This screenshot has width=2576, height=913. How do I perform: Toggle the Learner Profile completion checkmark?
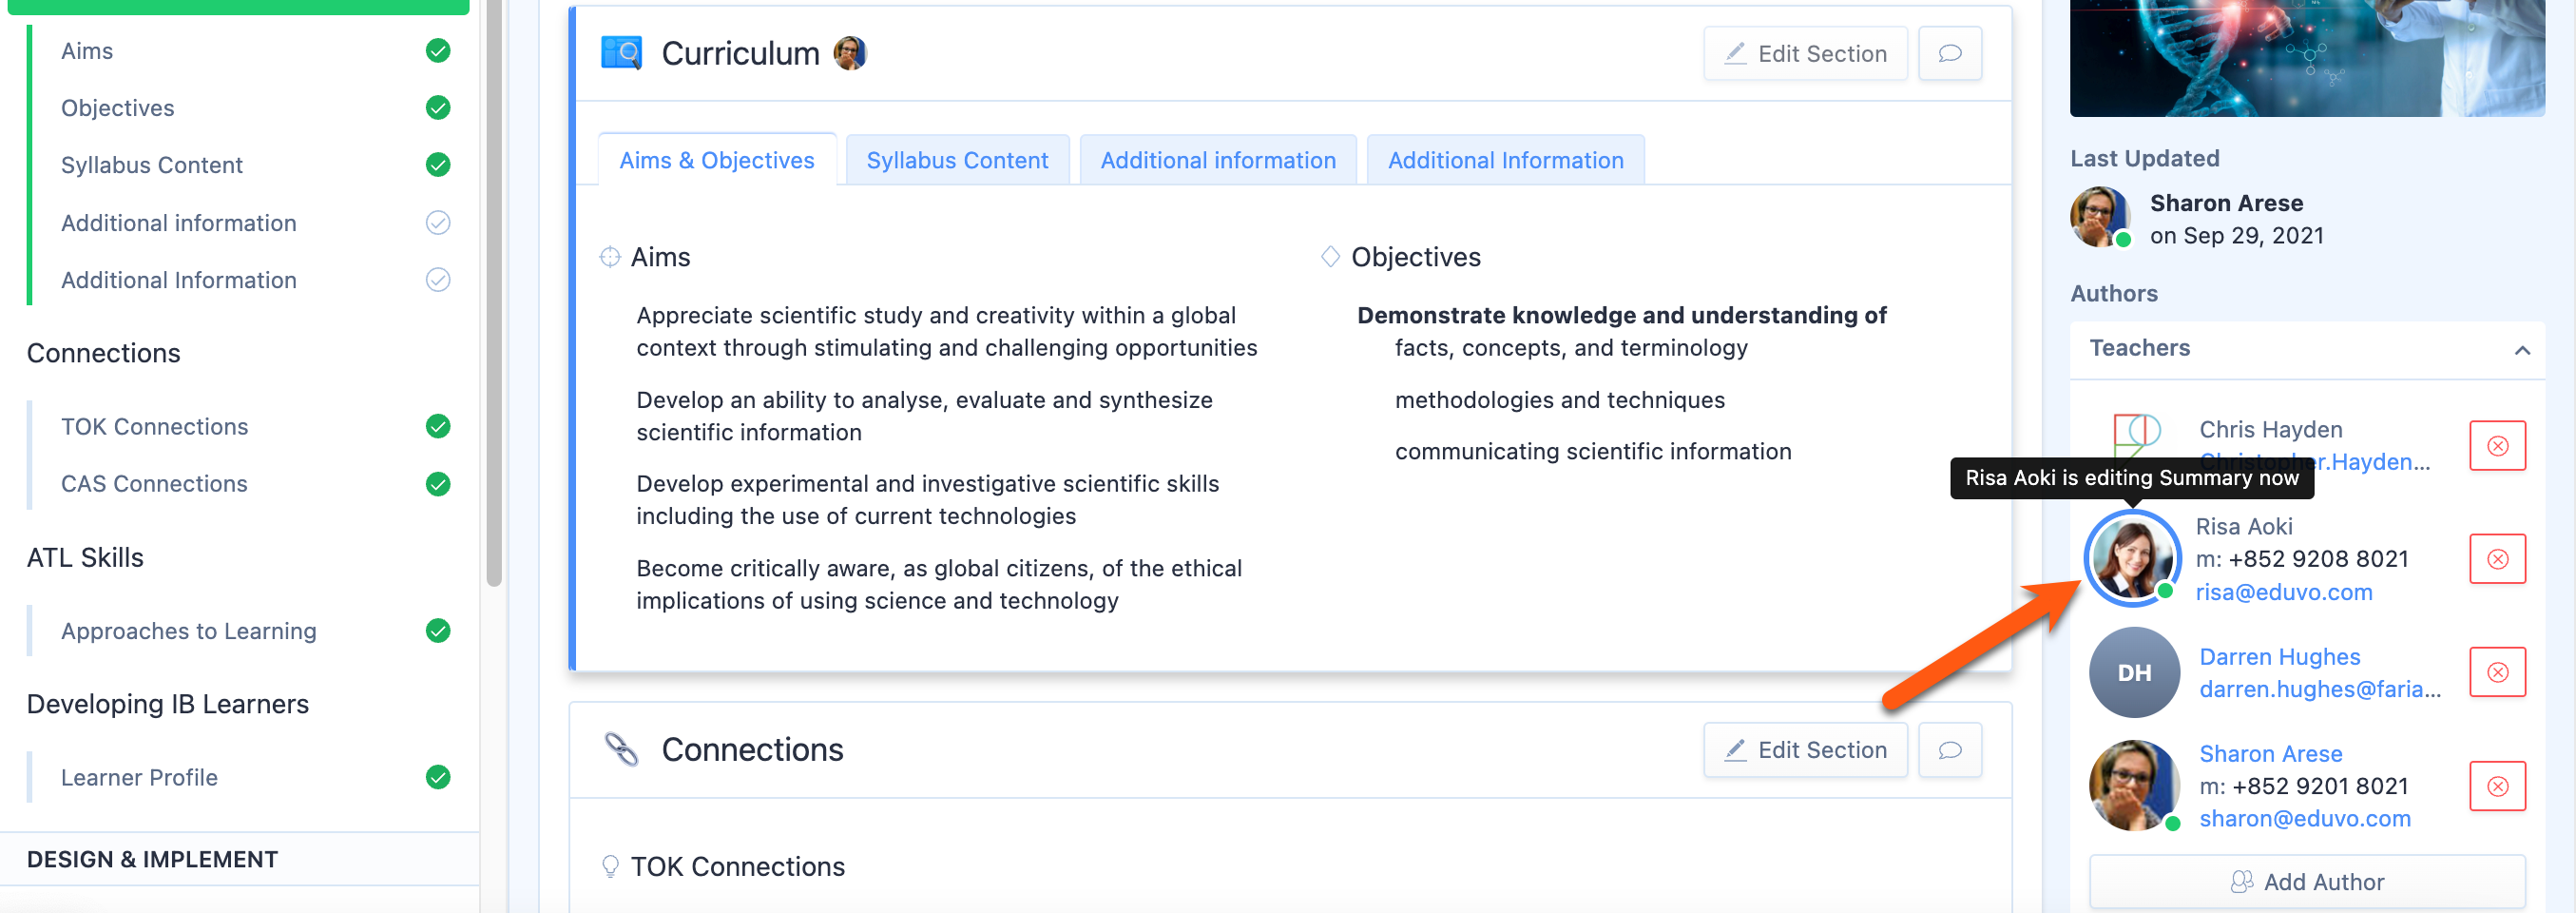(437, 777)
